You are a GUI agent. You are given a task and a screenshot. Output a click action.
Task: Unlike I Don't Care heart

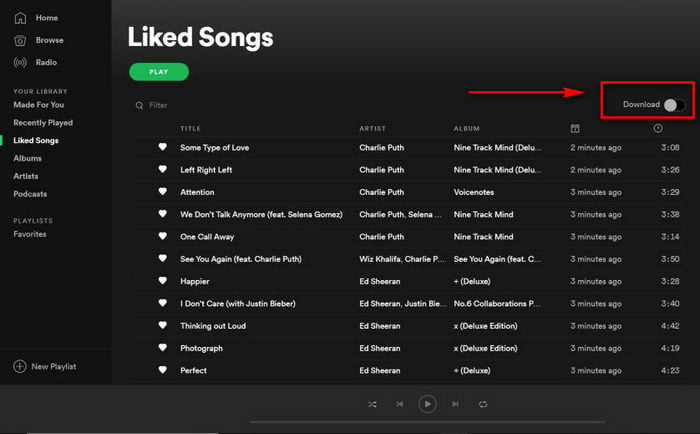click(162, 303)
